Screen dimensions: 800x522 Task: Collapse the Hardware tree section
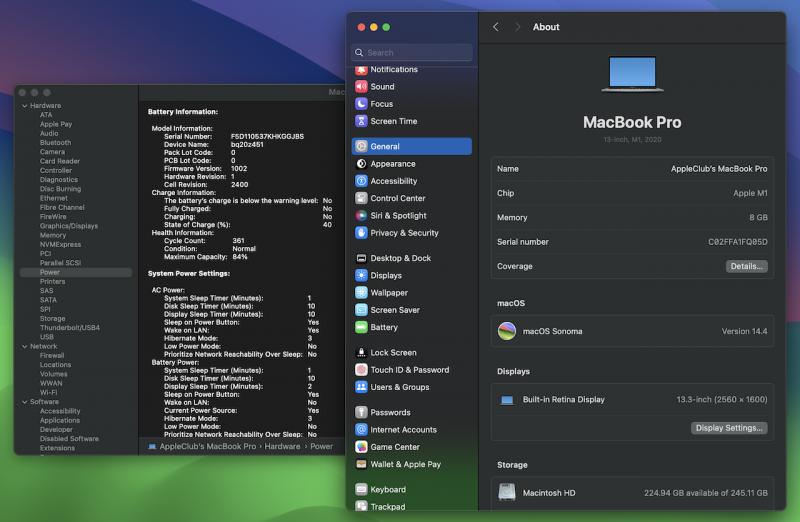24,106
